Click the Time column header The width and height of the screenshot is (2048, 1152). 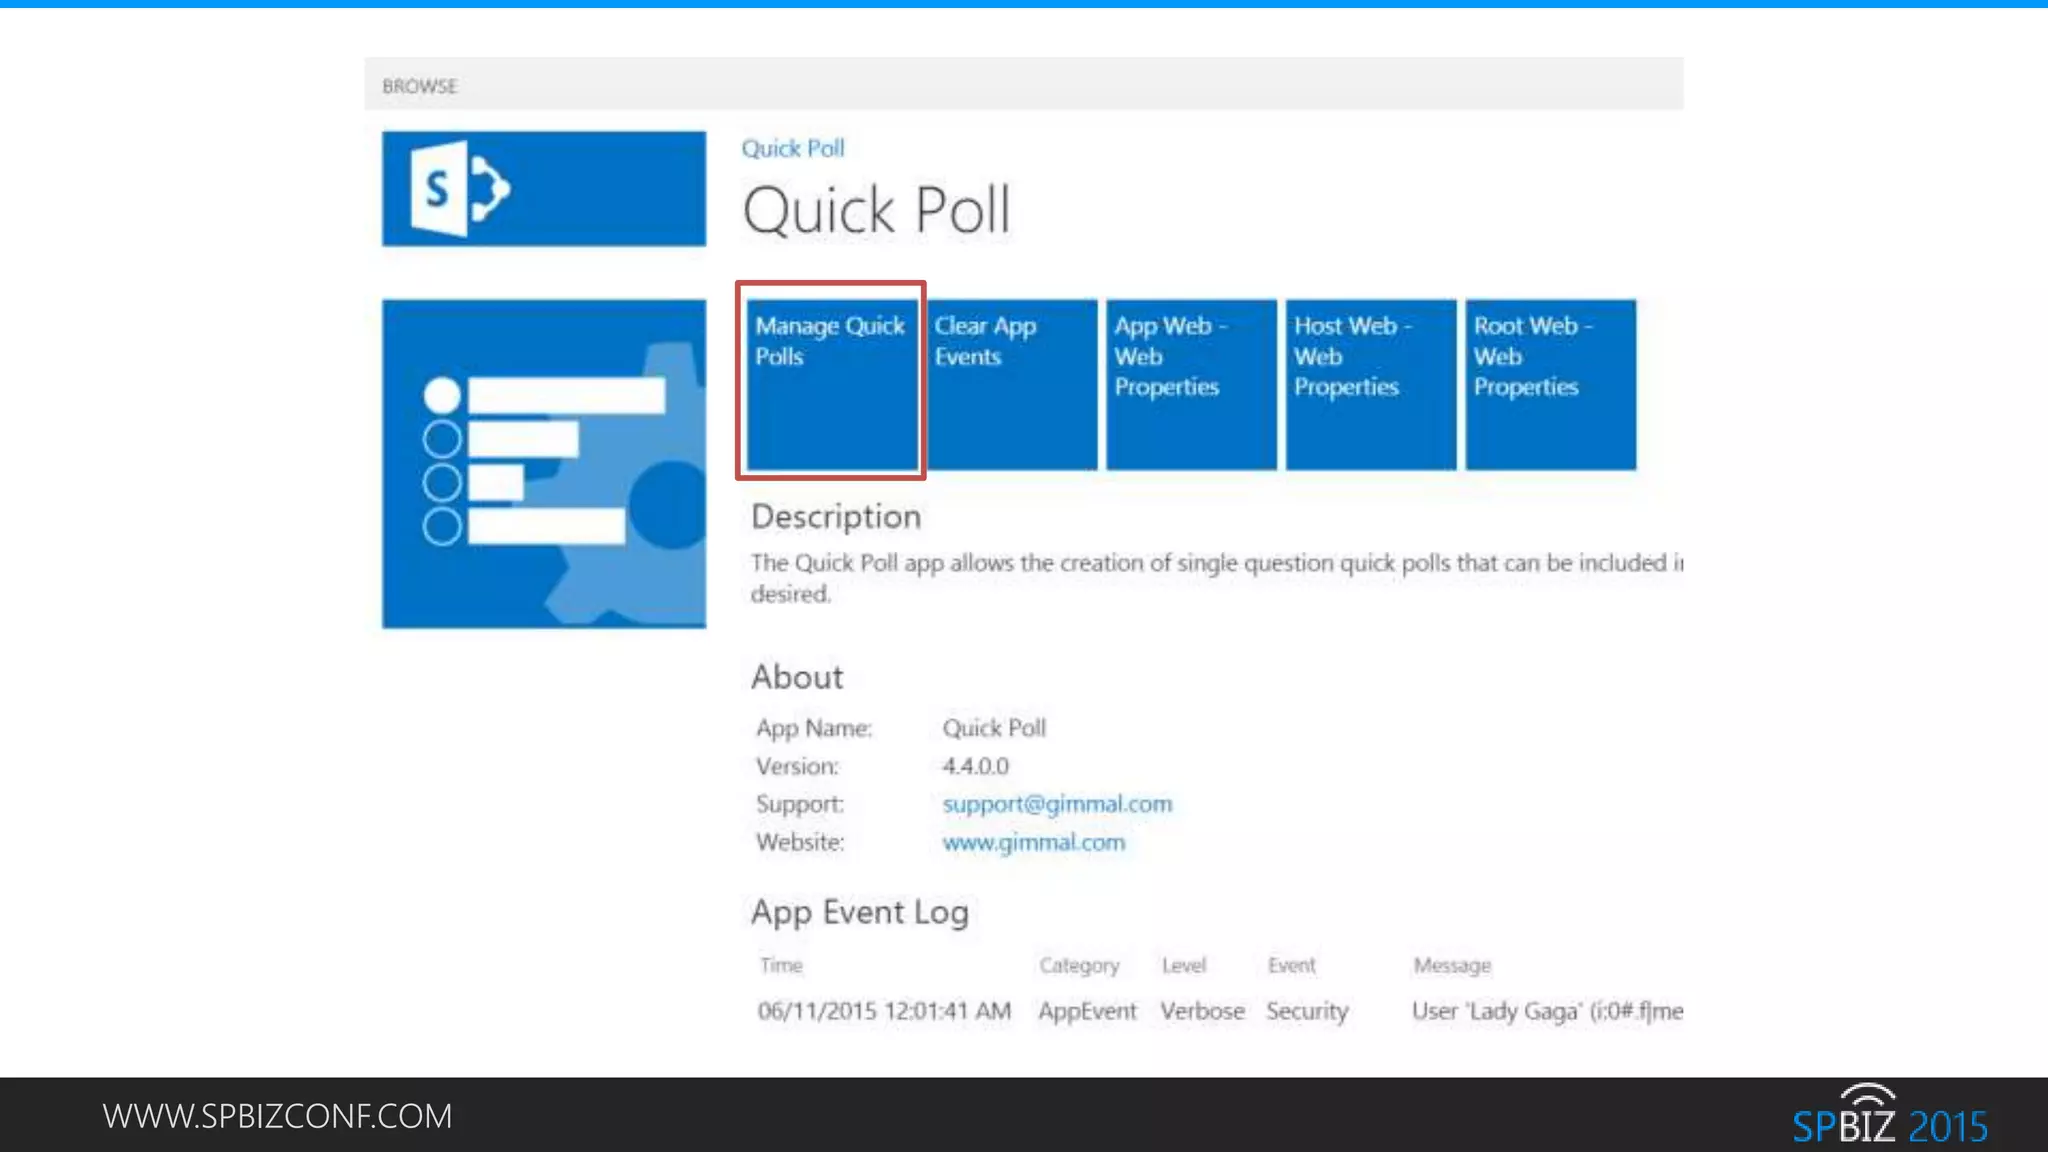pyautogui.click(x=780, y=965)
